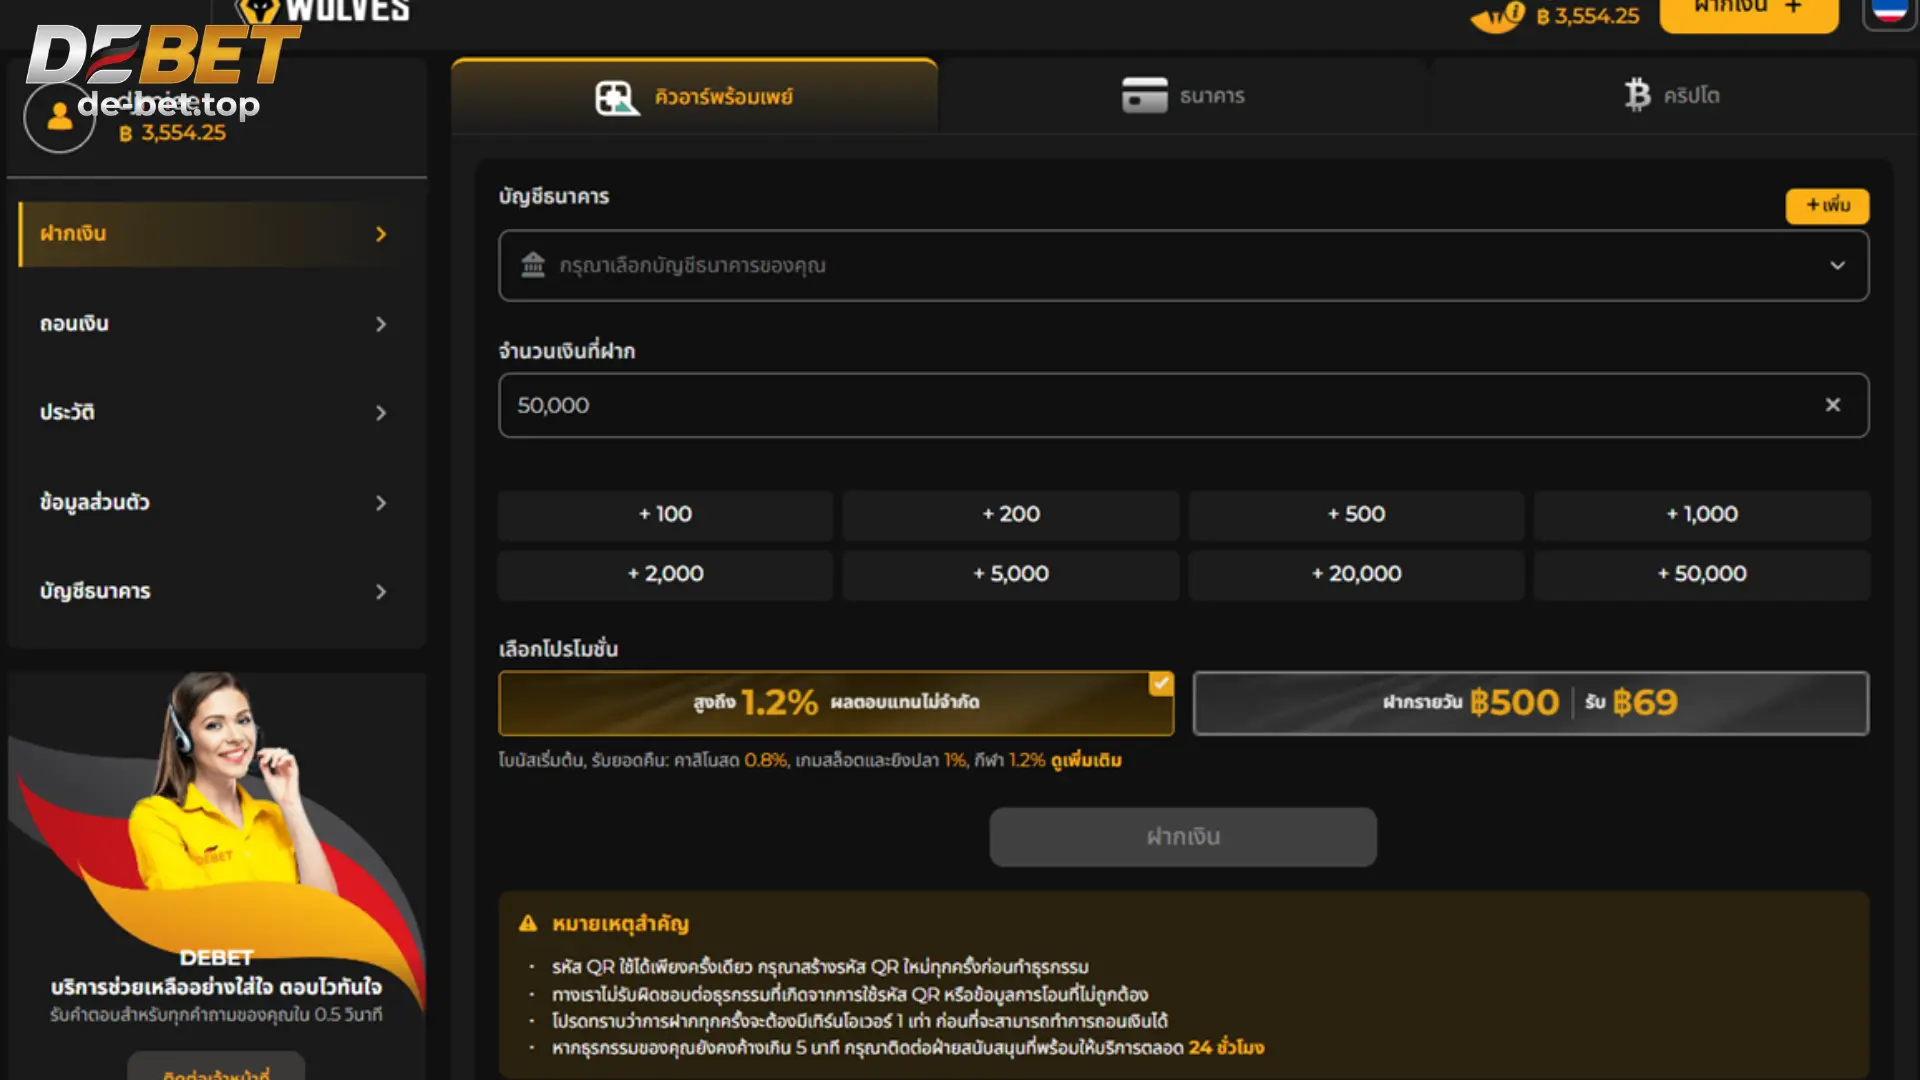Click the Thai flag language icon
The width and height of the screenshot is (1920, 1080).
coord(1888,12)
